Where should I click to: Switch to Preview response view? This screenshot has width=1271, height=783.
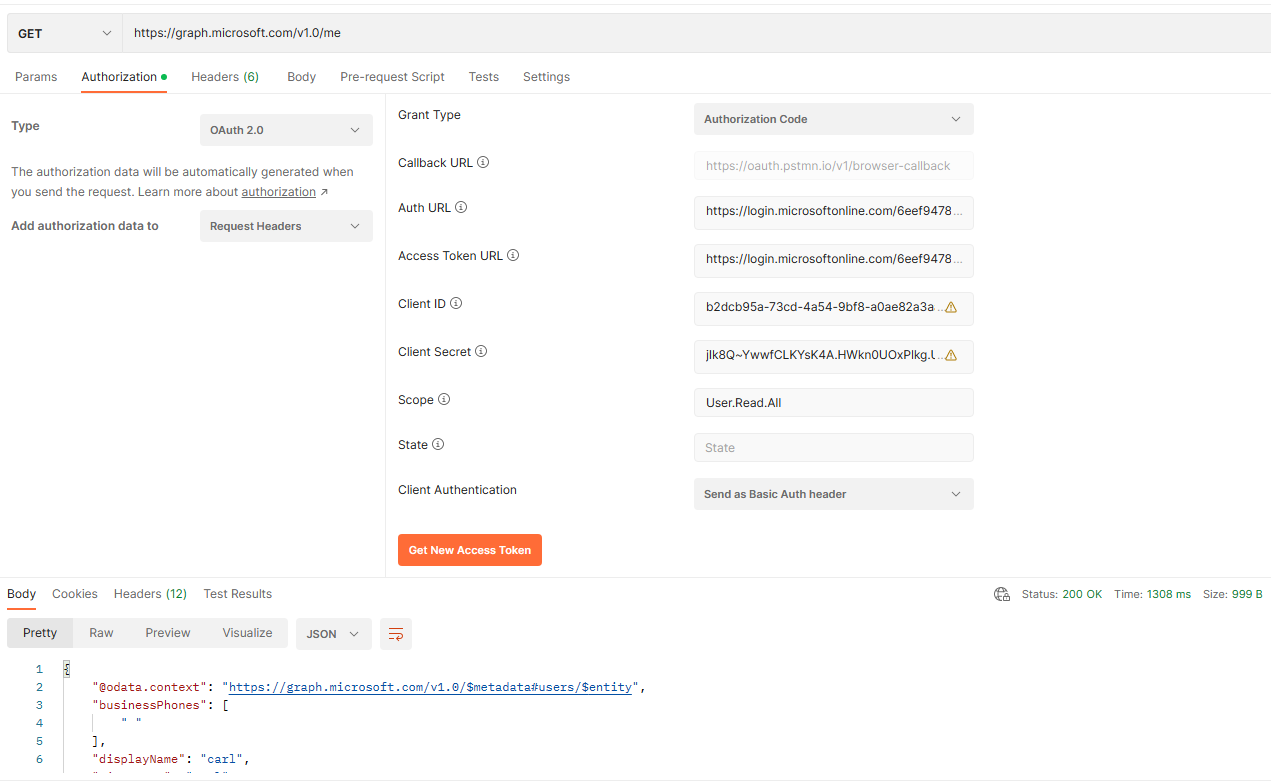(x=168, y=633)
